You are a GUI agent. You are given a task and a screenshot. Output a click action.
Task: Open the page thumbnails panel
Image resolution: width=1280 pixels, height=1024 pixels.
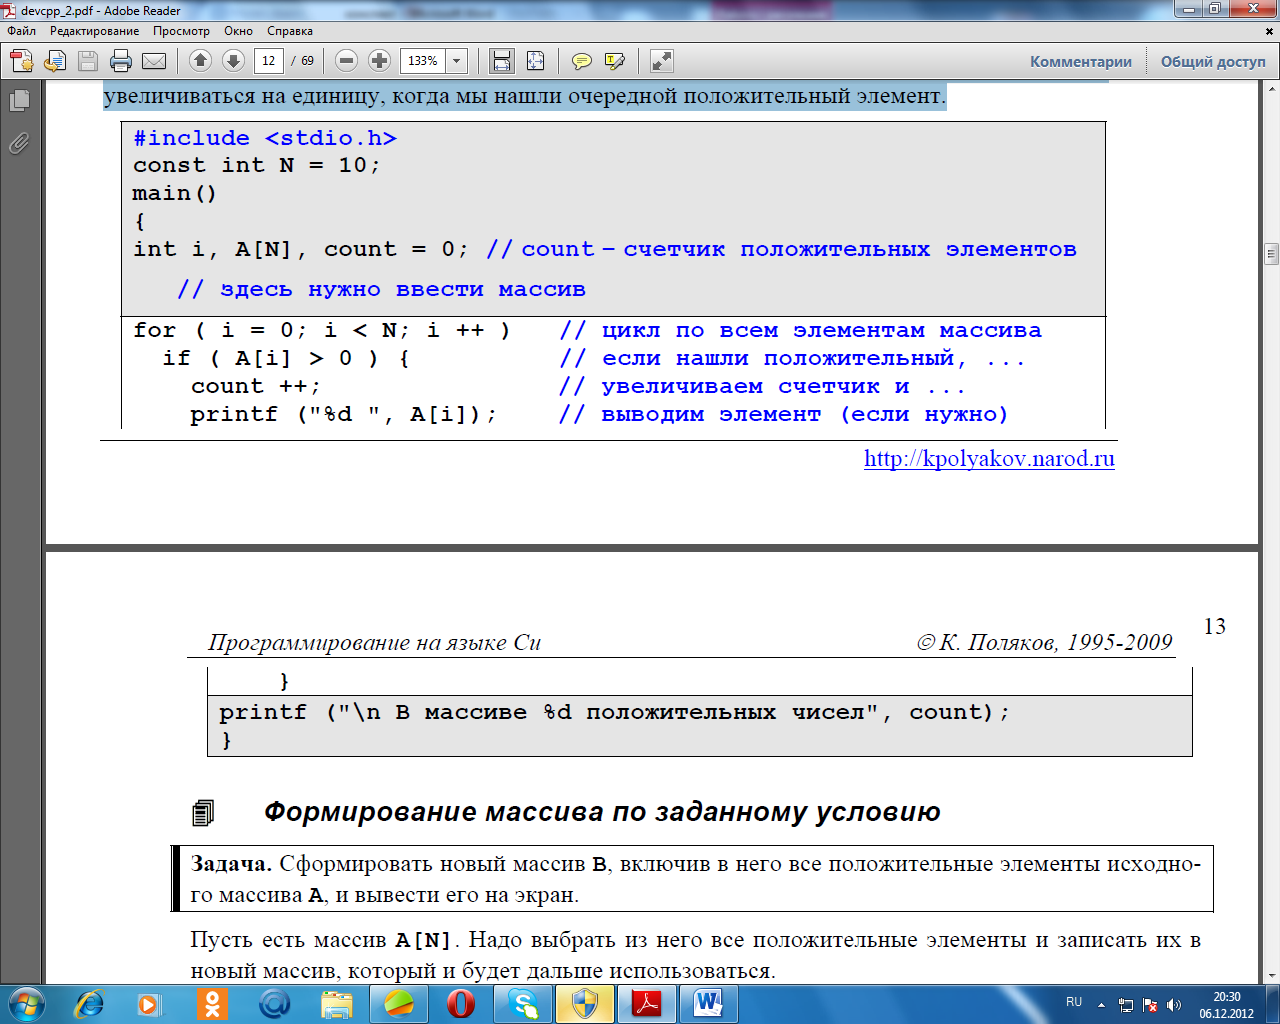coord(19,100)
